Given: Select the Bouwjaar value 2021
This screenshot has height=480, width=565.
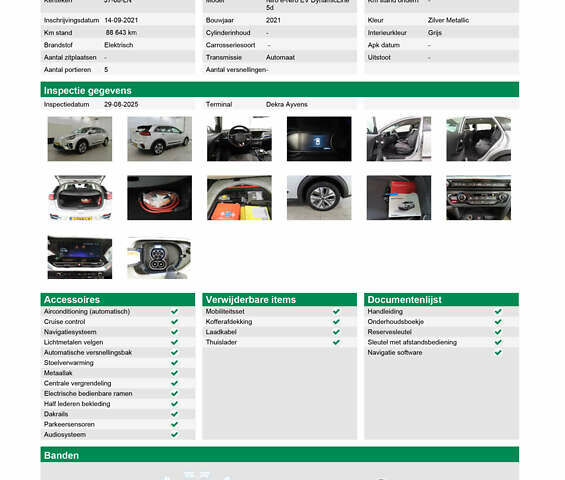Looking at the screenshot, I should click(273, 20).
